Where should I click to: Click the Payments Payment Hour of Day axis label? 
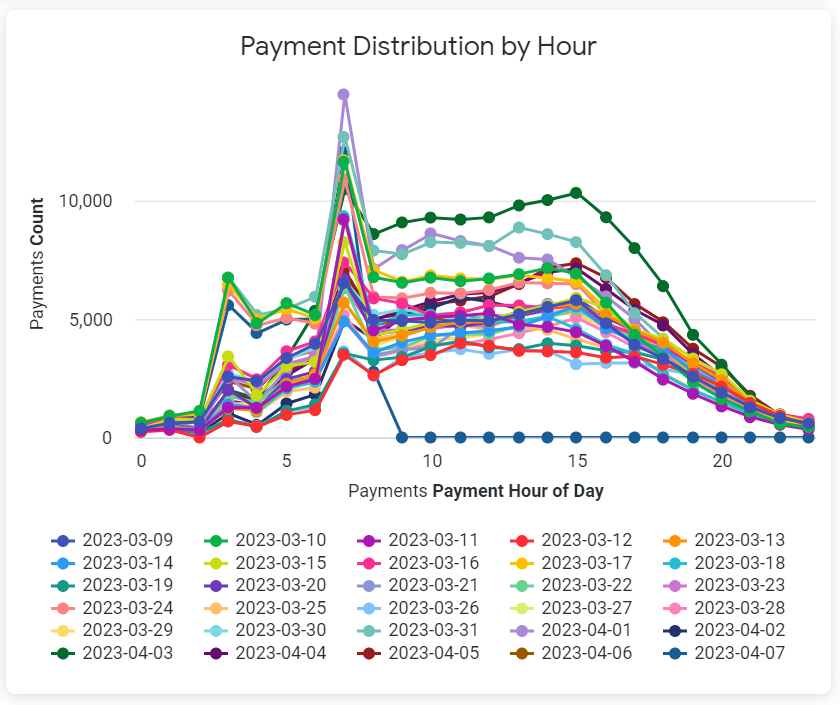coord(476,491)
